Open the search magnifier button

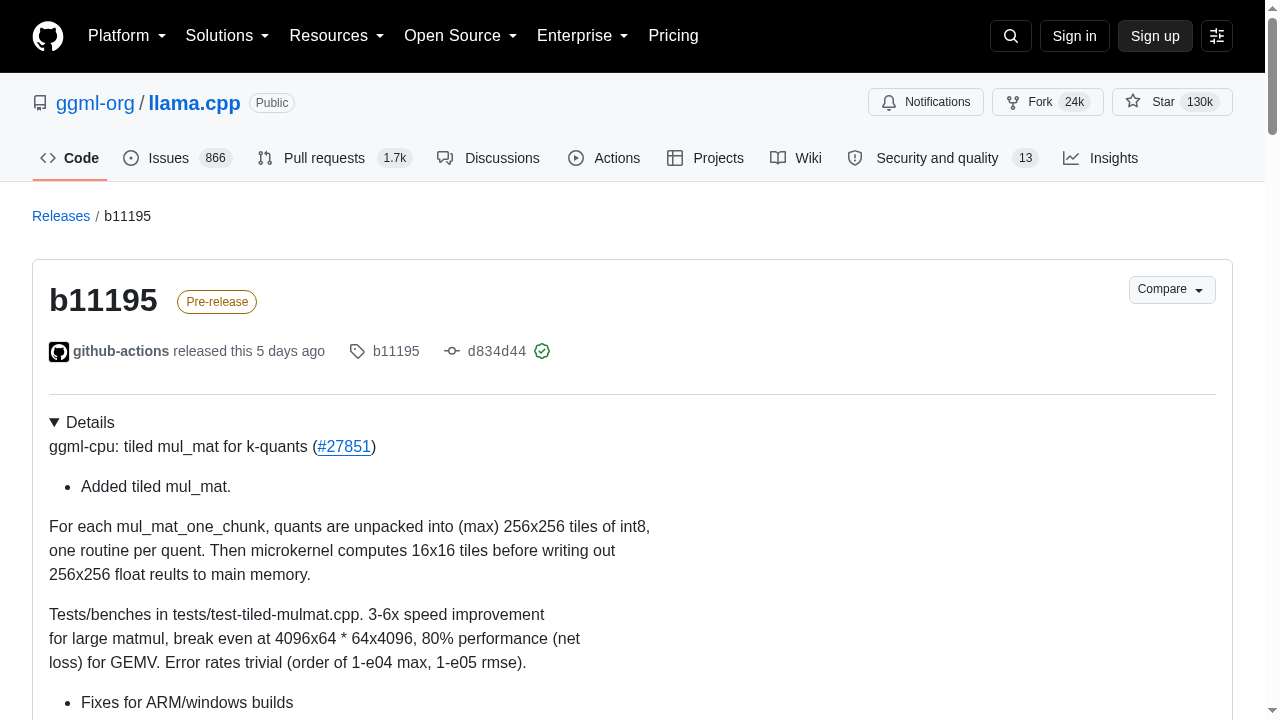pos(1010,36)
